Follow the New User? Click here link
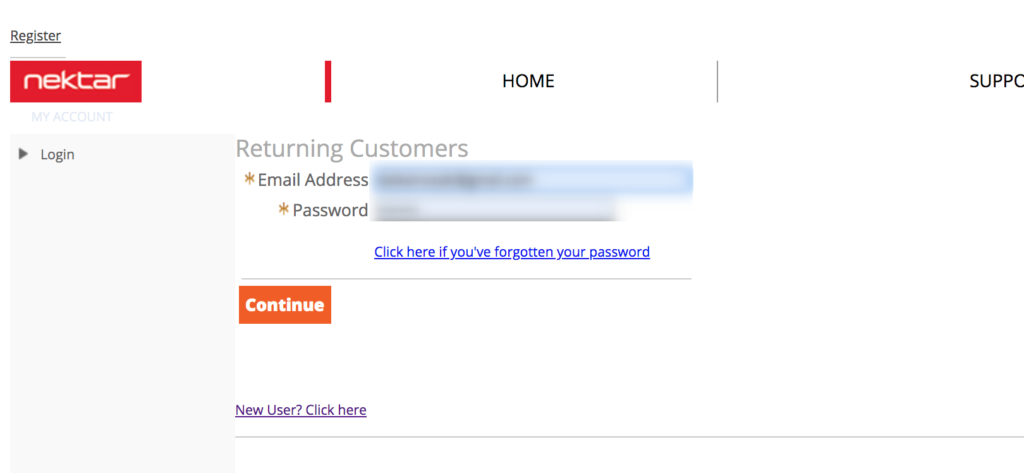This screenshot has width=1024, height=473. coord(301,410)
